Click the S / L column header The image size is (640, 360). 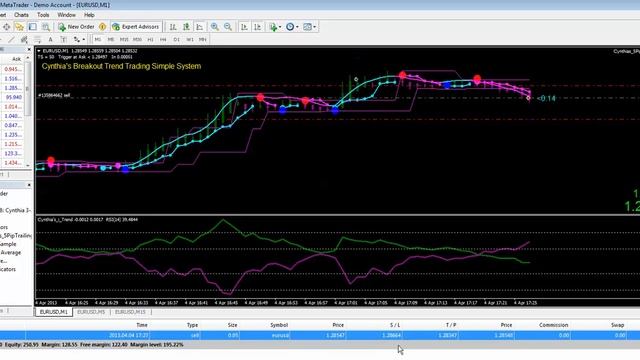coord(395,325)
